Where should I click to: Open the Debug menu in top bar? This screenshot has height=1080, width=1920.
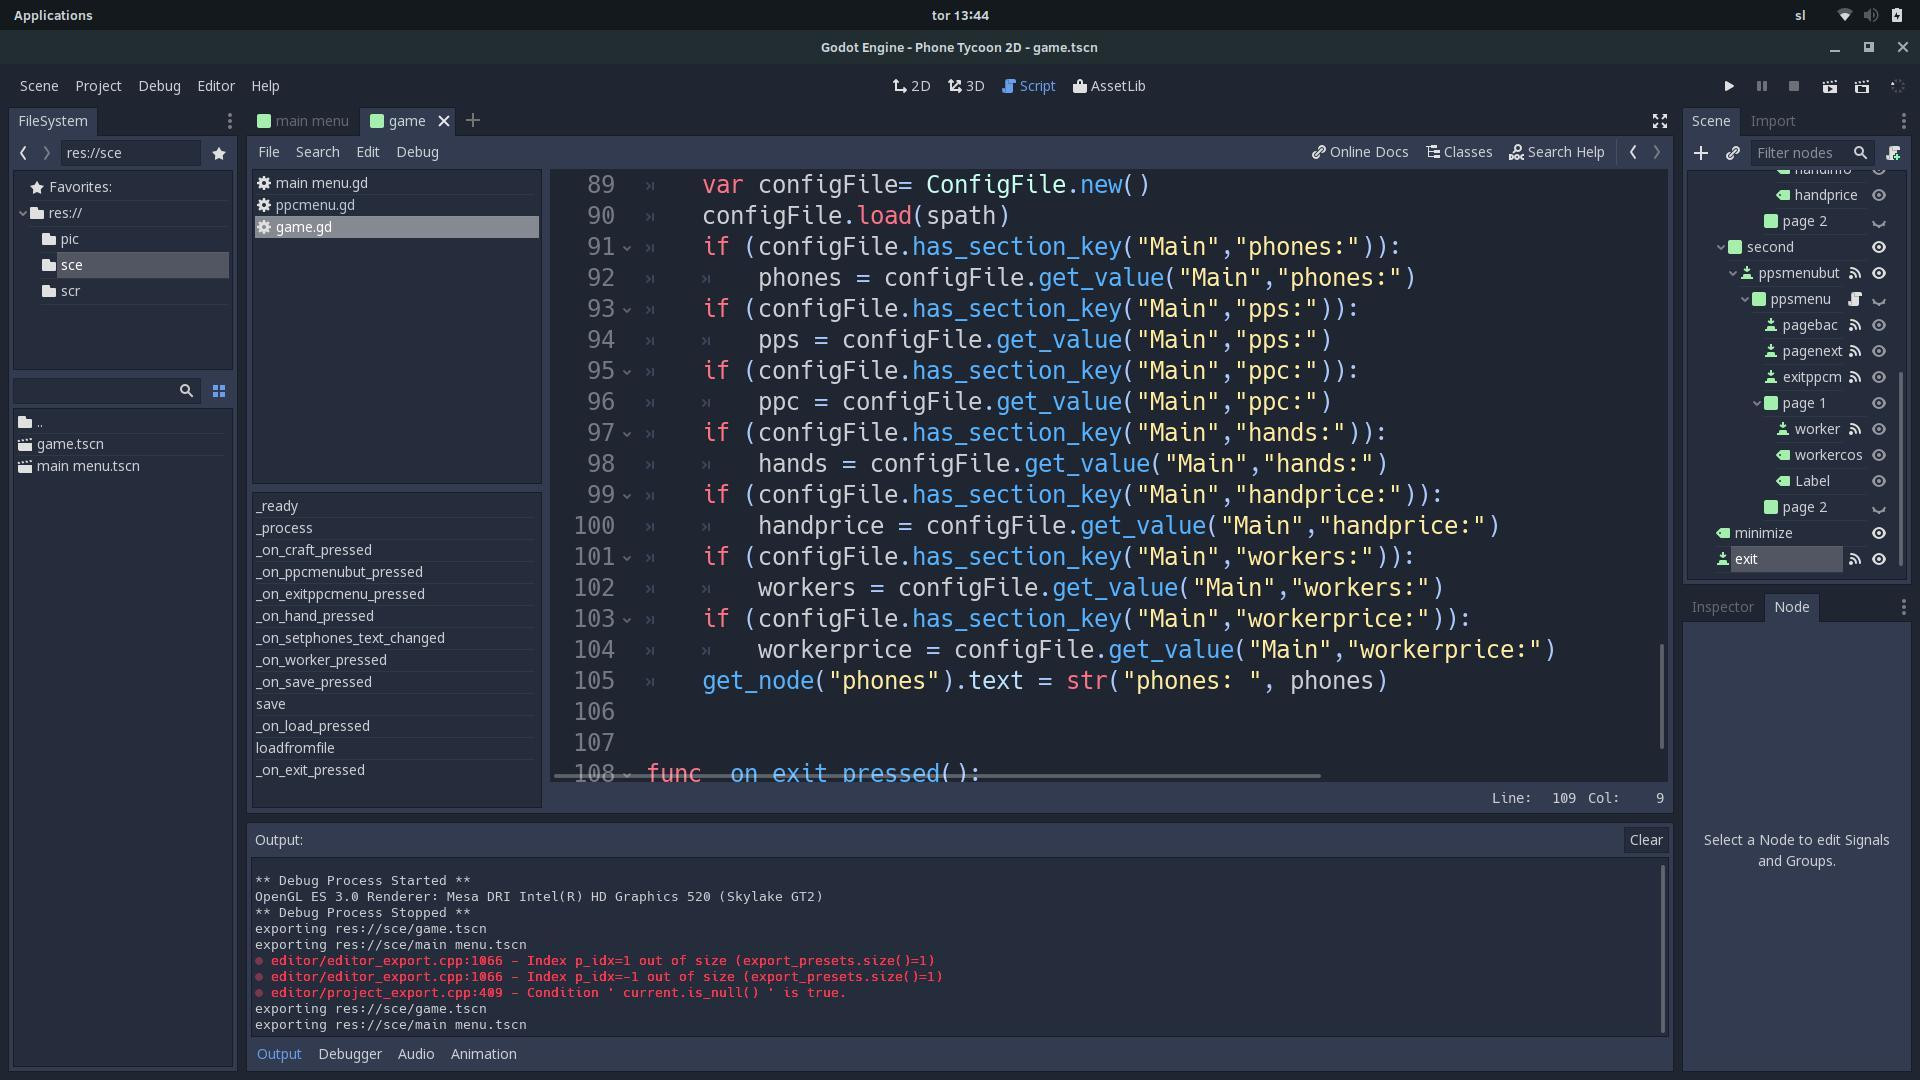pos(159,86)
